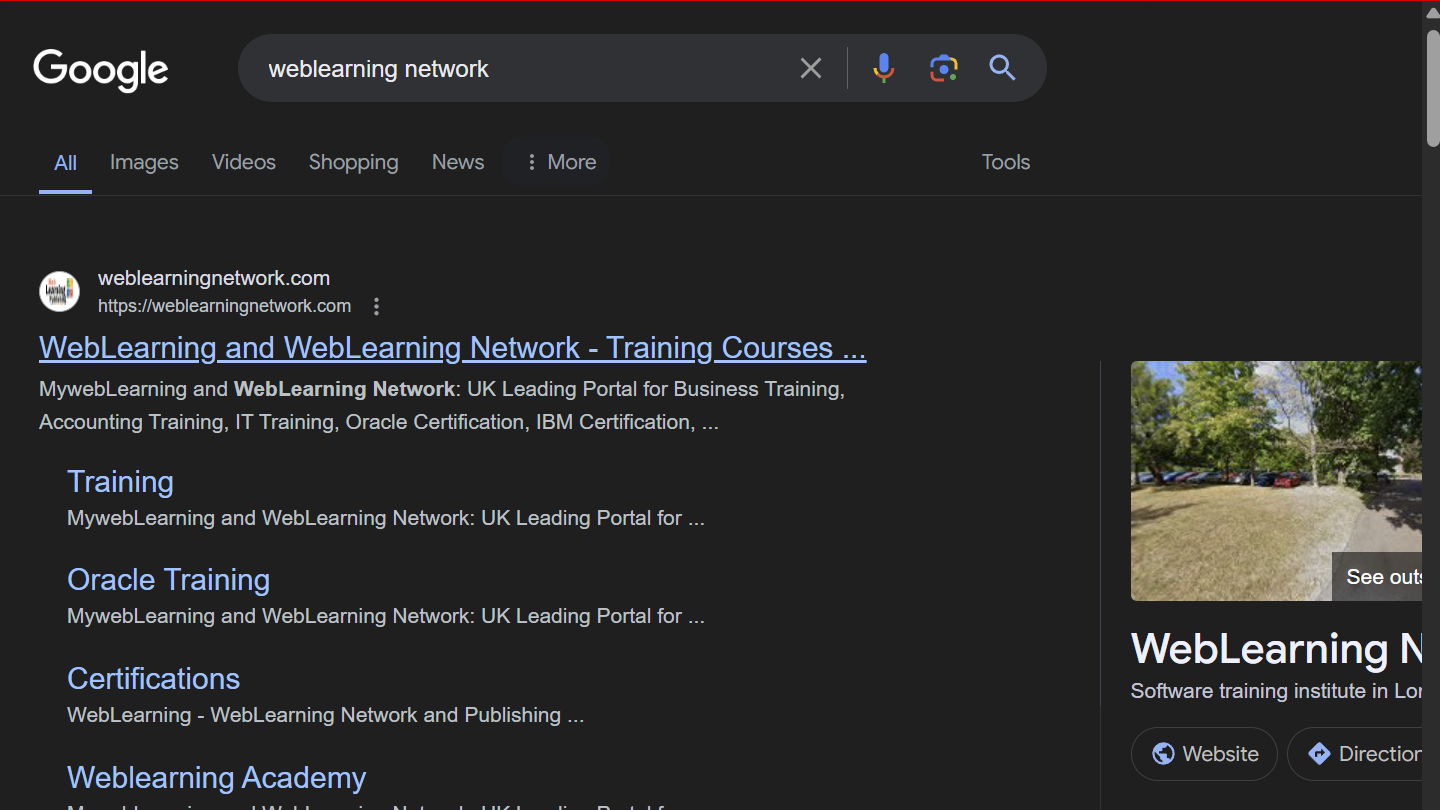1440x810 pixels.
Task: Open the News tab
Action: (458, 162)
